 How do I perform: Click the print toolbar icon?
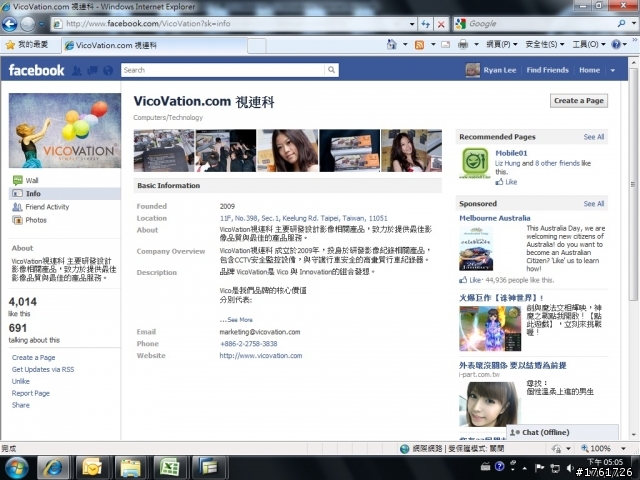click(x=463, y=44)
